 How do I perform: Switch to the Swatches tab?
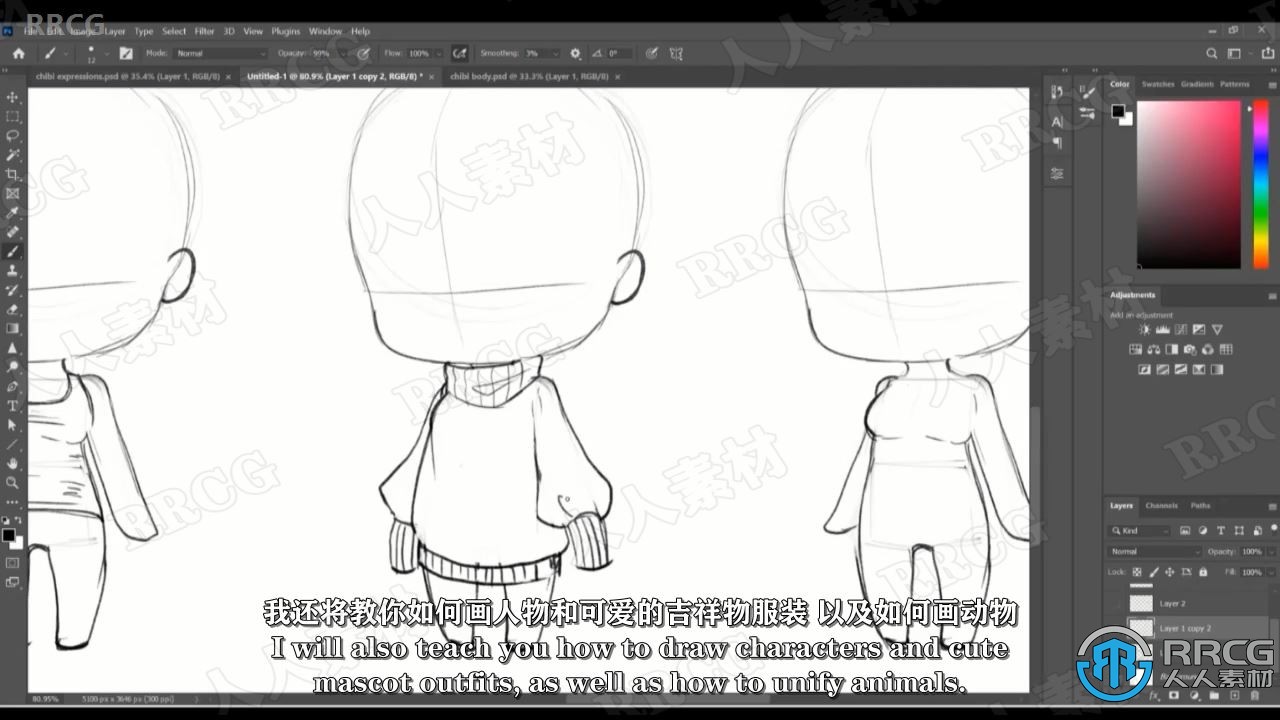[1158, 84]
